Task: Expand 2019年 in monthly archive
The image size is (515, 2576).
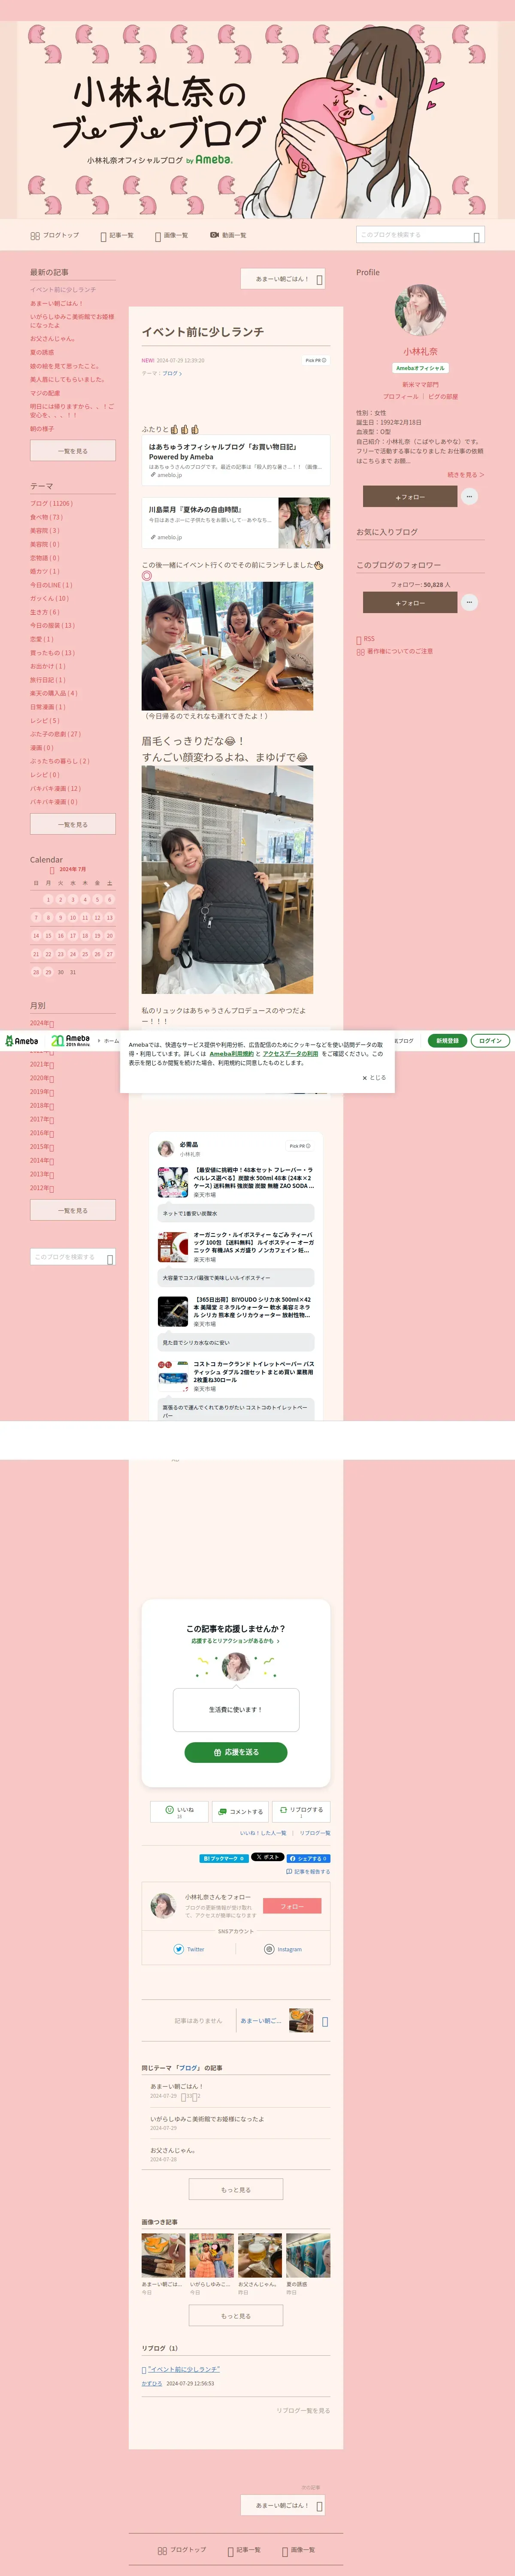Action: coord(42,1092)
